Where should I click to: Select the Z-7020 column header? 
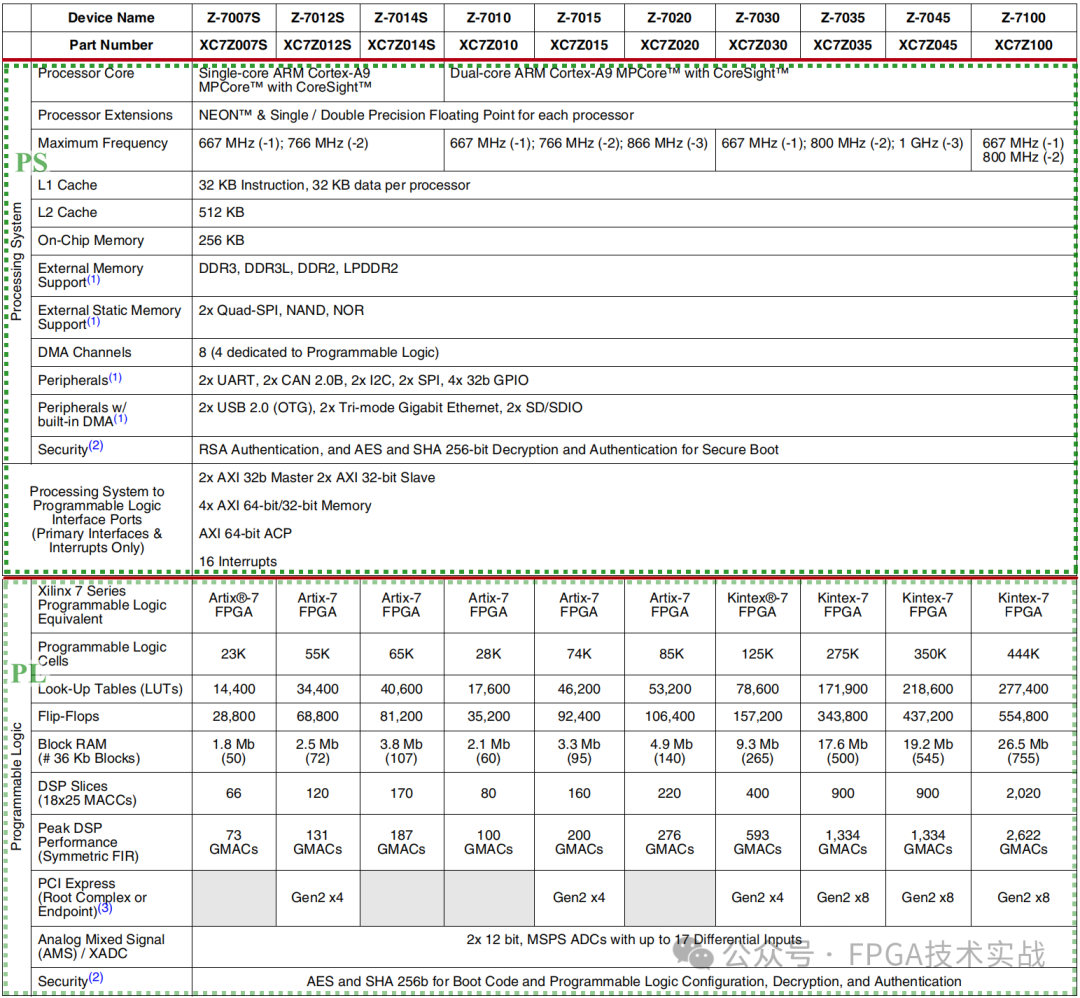pos(669,18)
